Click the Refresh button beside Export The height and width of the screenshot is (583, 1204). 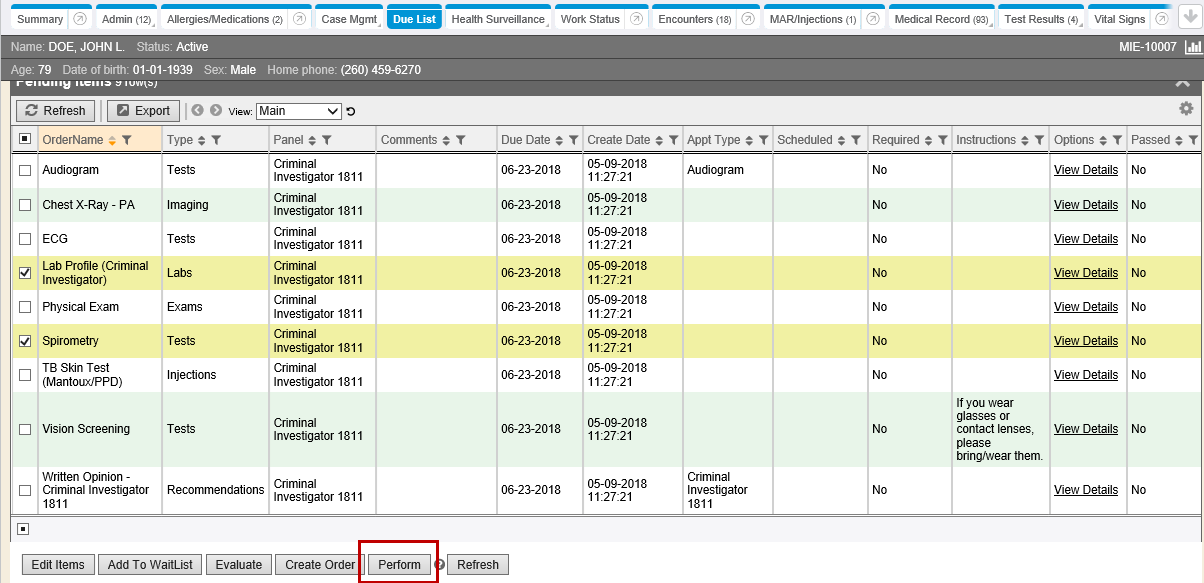tap(56, 111)
